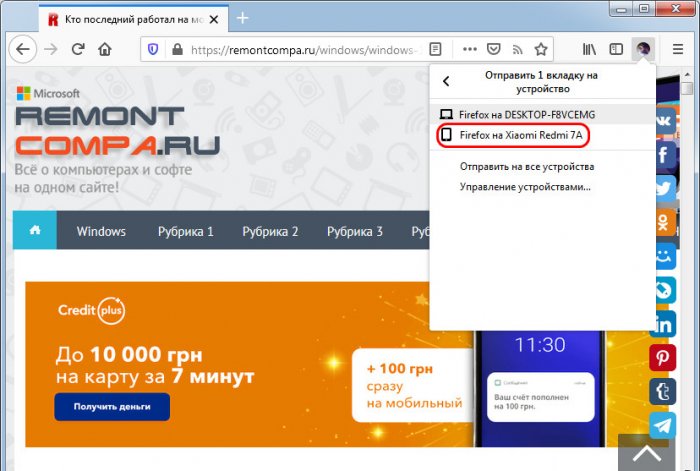Open the Firefox Library icon
Image resolution: width=700 pixels, height=471 pixels.
(x=590, y=48)
